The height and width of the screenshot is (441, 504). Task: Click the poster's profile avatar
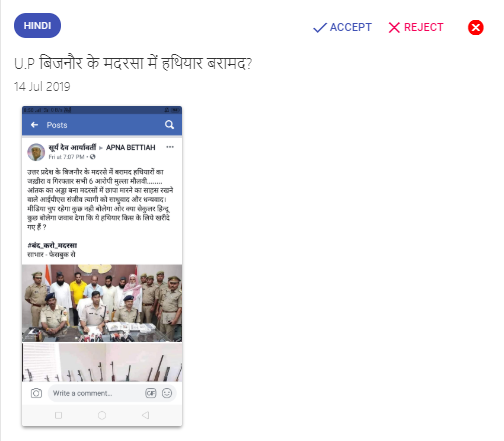coord(36,152)
